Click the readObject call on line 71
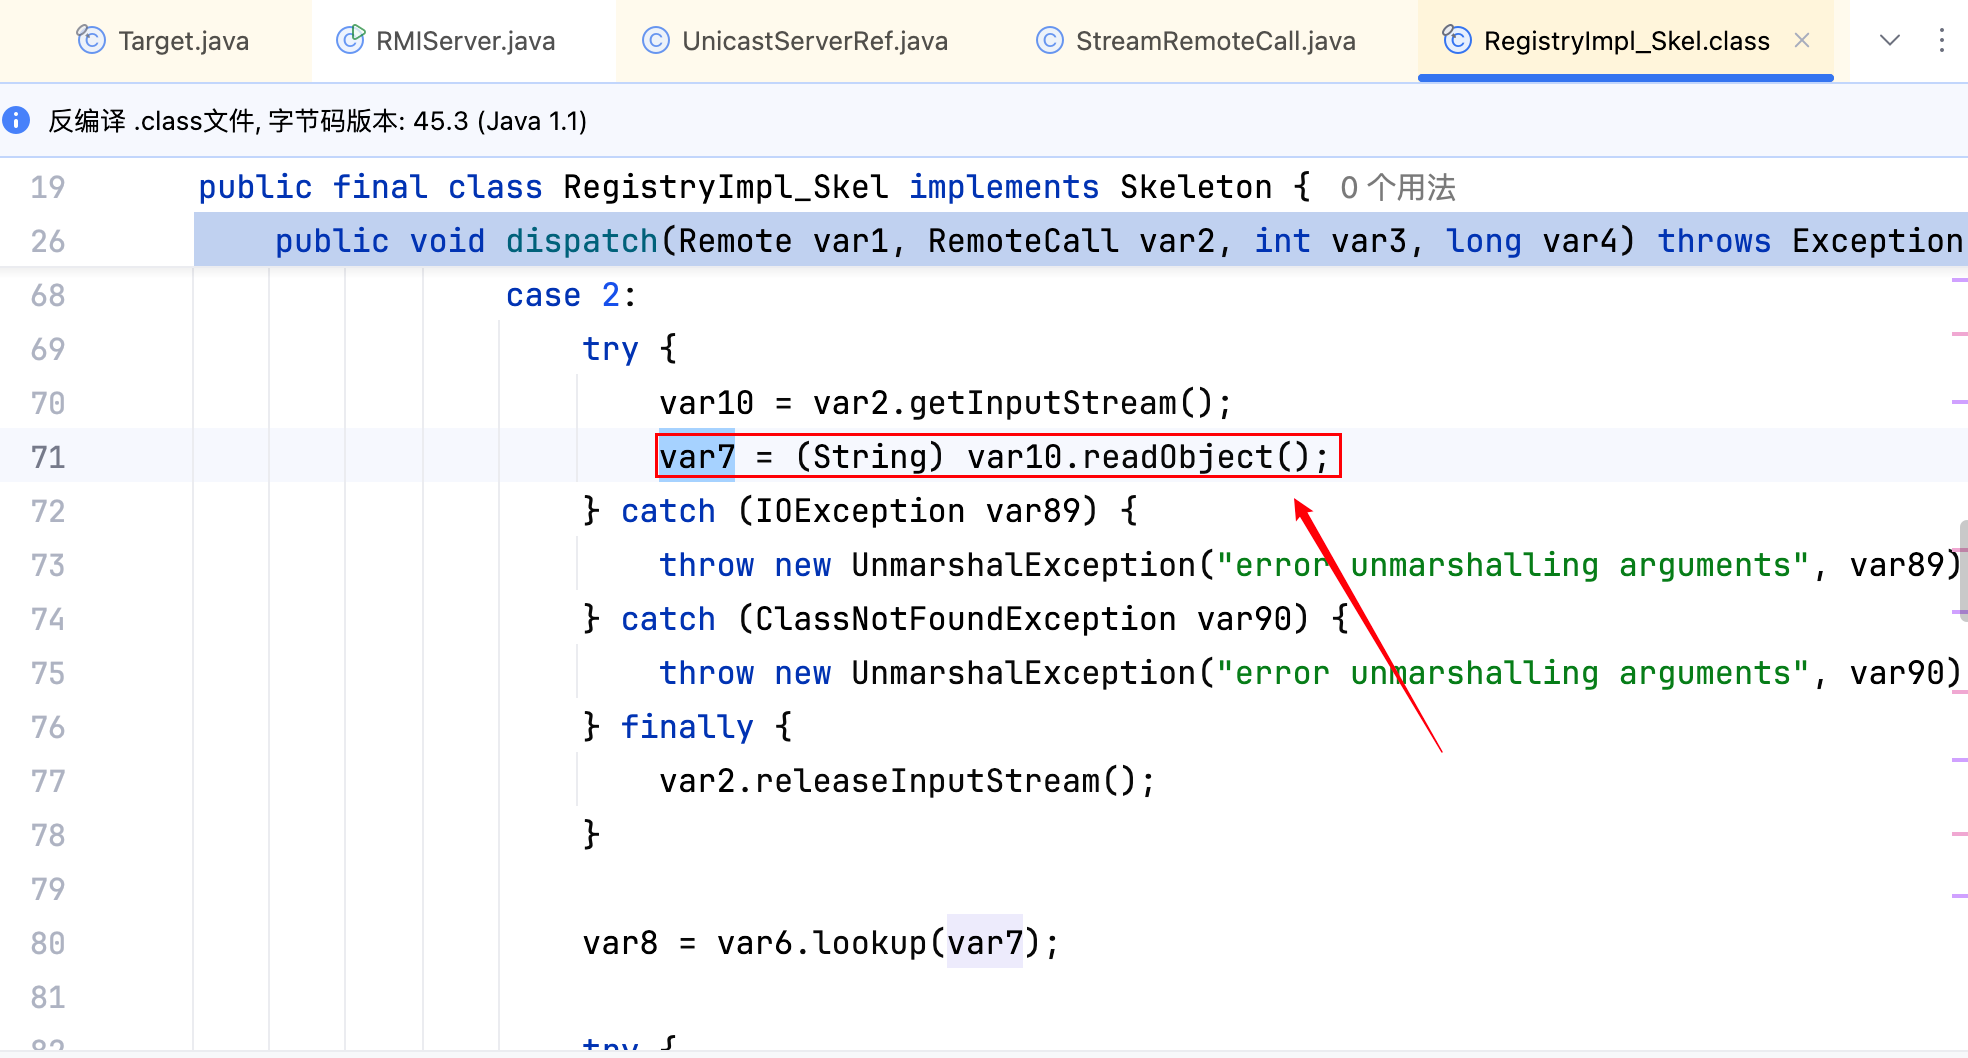1968x1058 pixels. pyautogui.click(x=1177, y=457)
